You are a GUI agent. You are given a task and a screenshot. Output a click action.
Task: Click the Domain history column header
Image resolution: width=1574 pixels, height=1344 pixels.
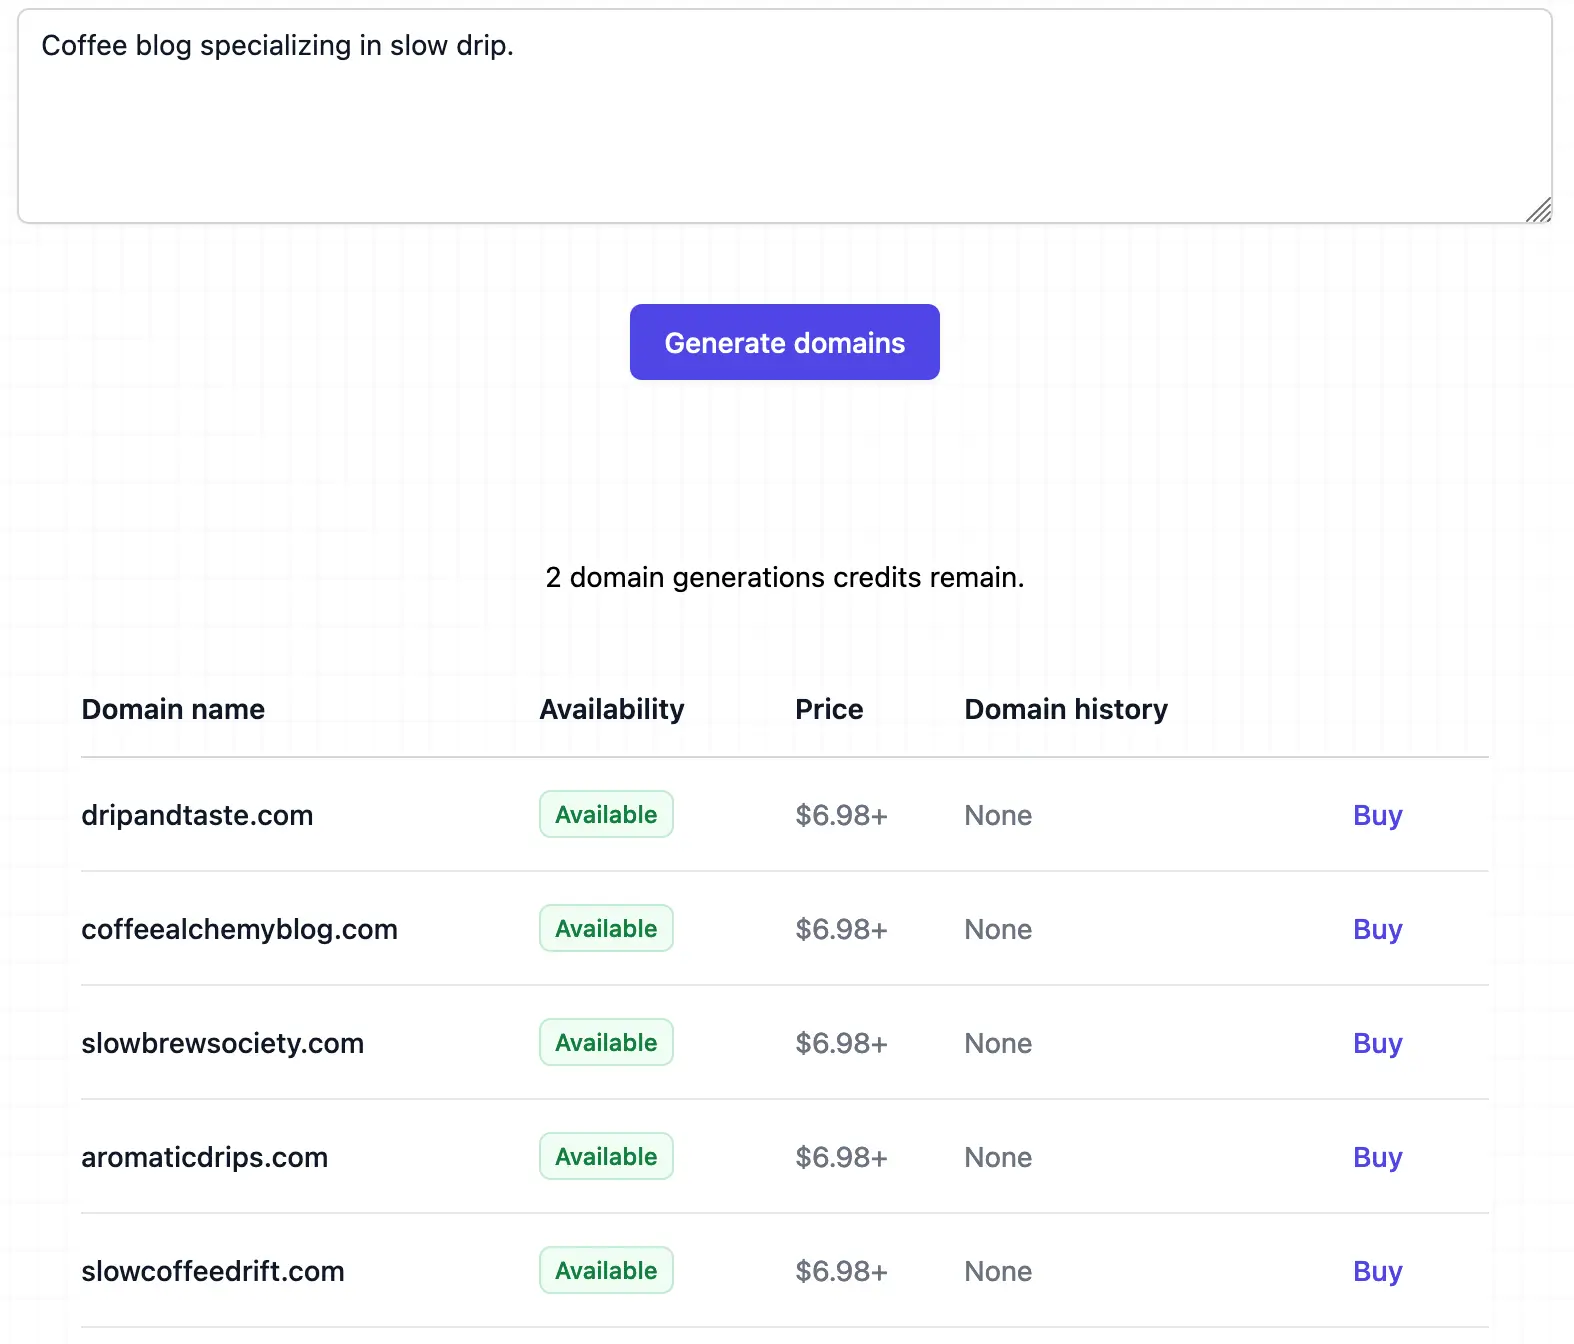coord(1065,709)
